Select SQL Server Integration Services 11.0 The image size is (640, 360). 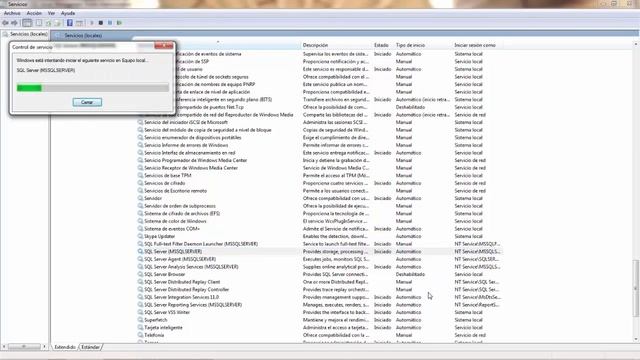click(182, 297)
